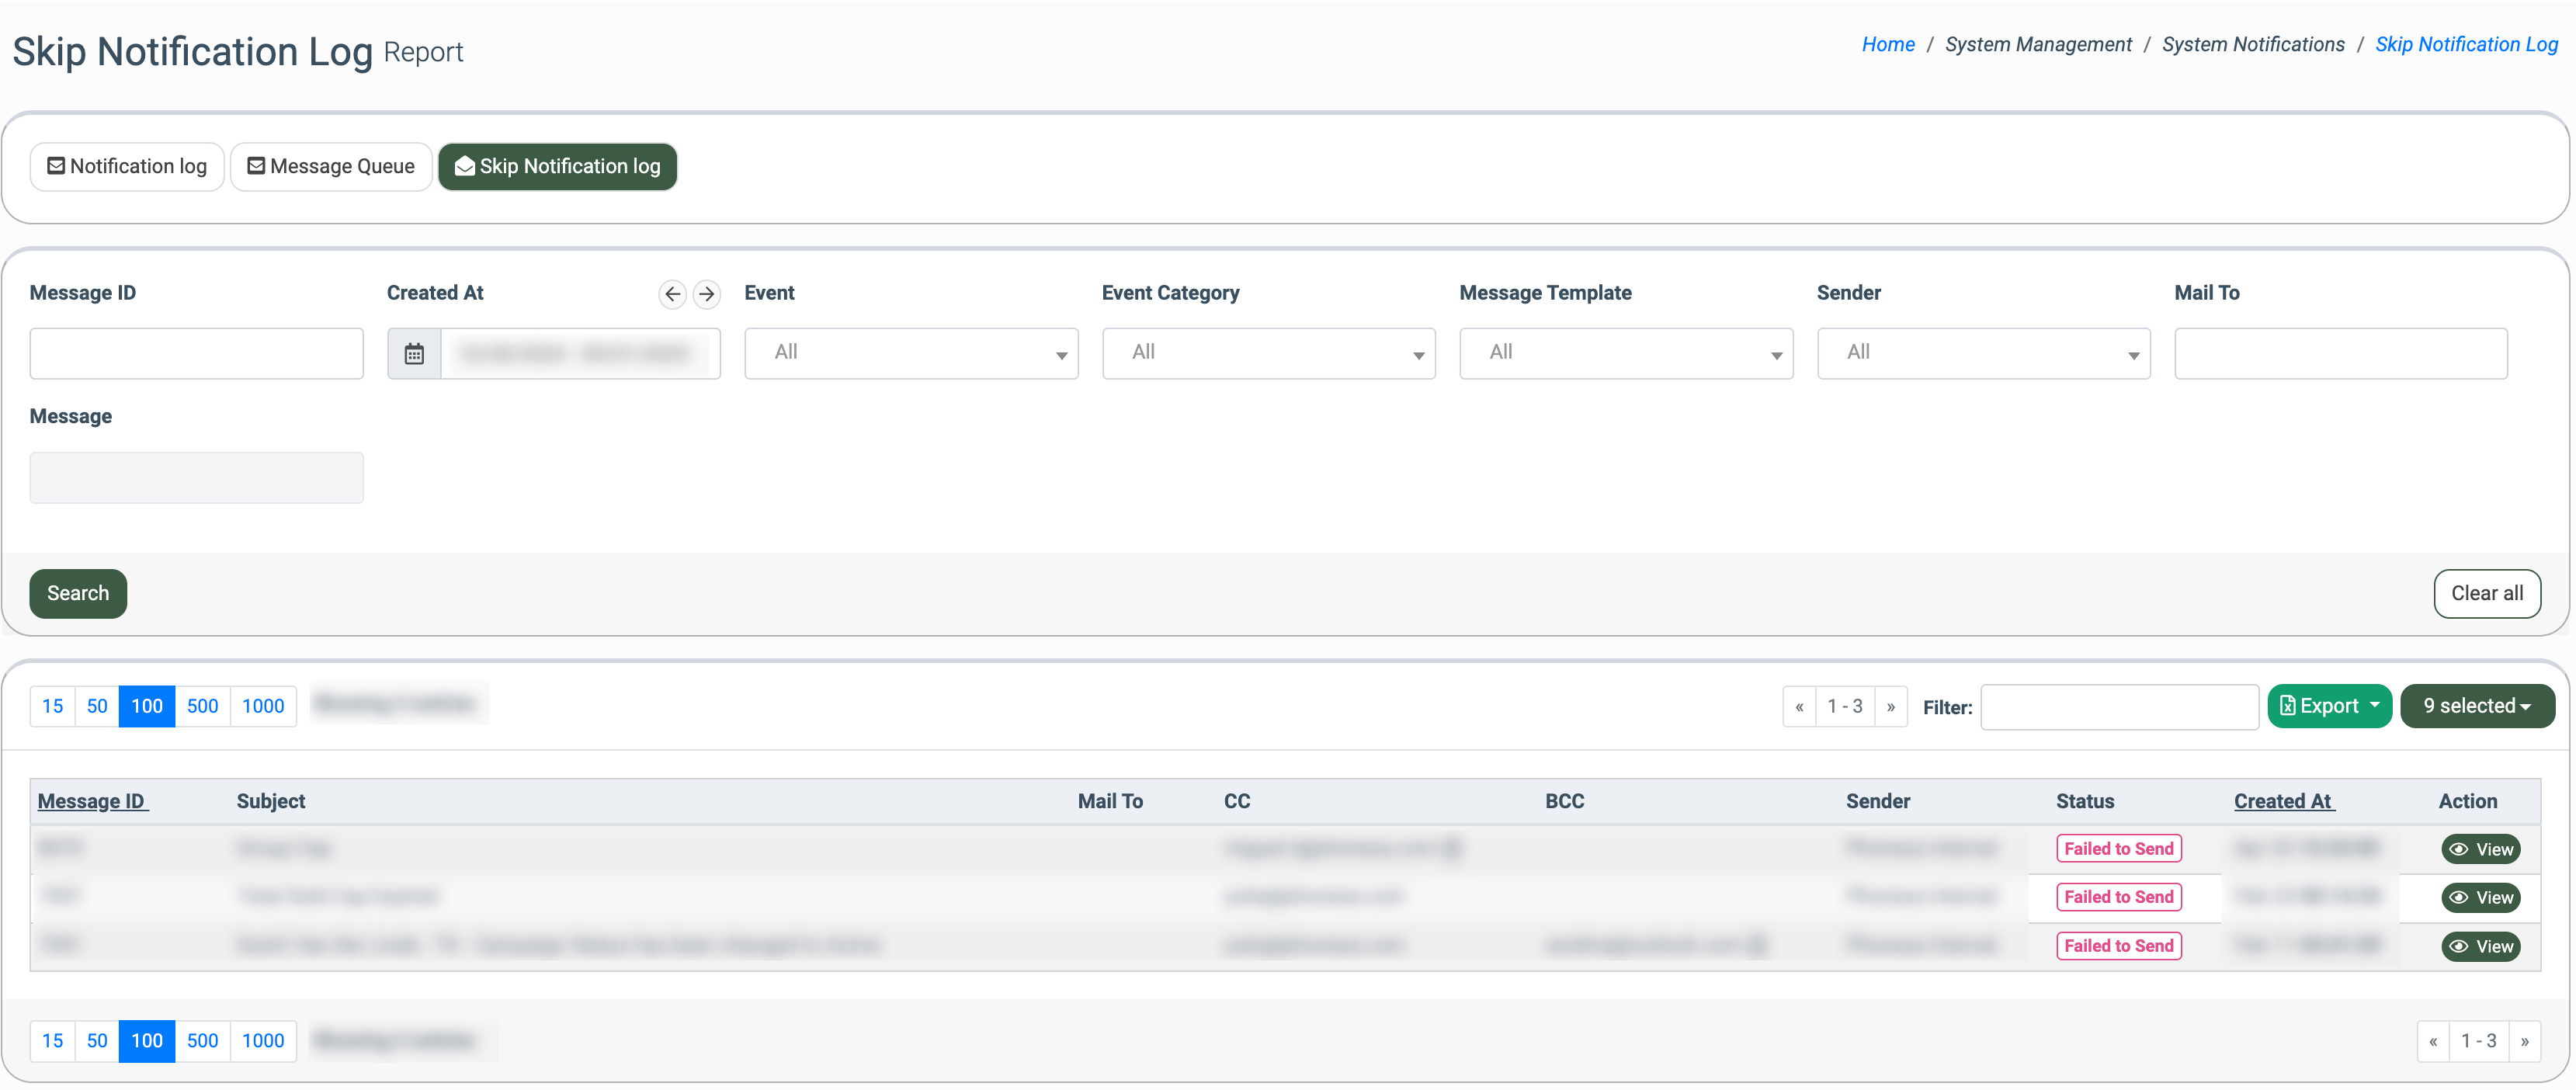Switch to the Message Queue tab
The image size is (2576, 1090).
pyautogui.click(x=331, y=166)
